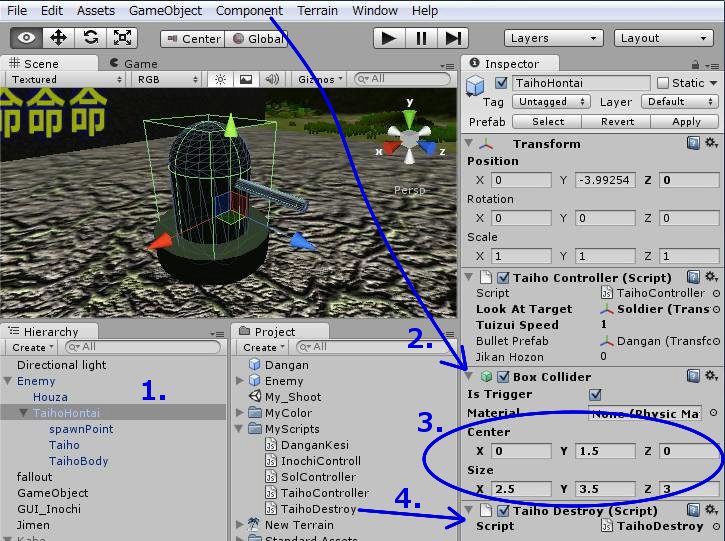Open Hierarchy Create menu
725x541 pixels.
[x=33, y=347]
